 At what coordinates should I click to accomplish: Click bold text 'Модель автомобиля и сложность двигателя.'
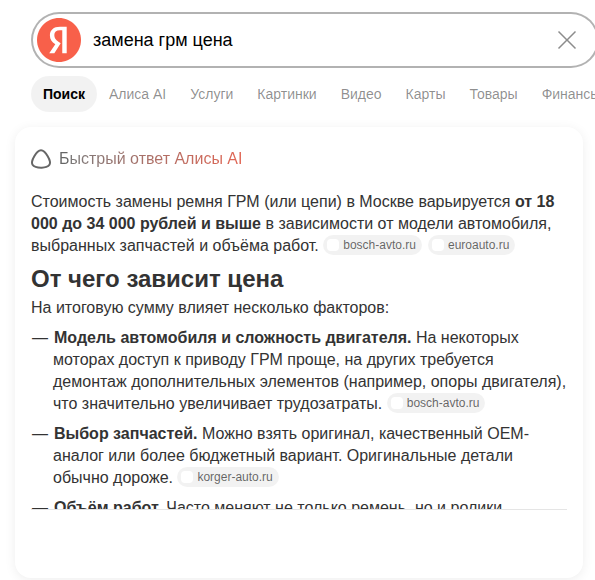tap(233, 337)
